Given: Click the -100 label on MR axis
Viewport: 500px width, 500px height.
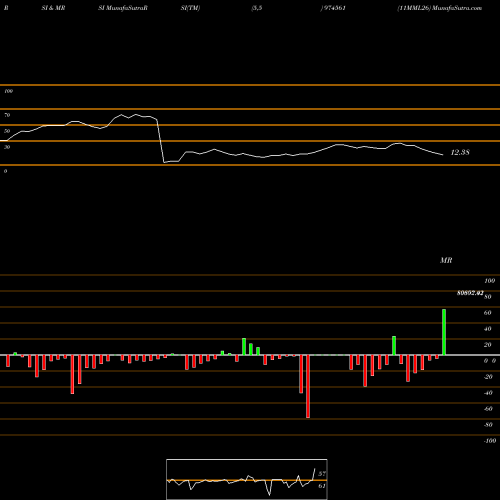Looking at the screenshot, I should [489, 441].
